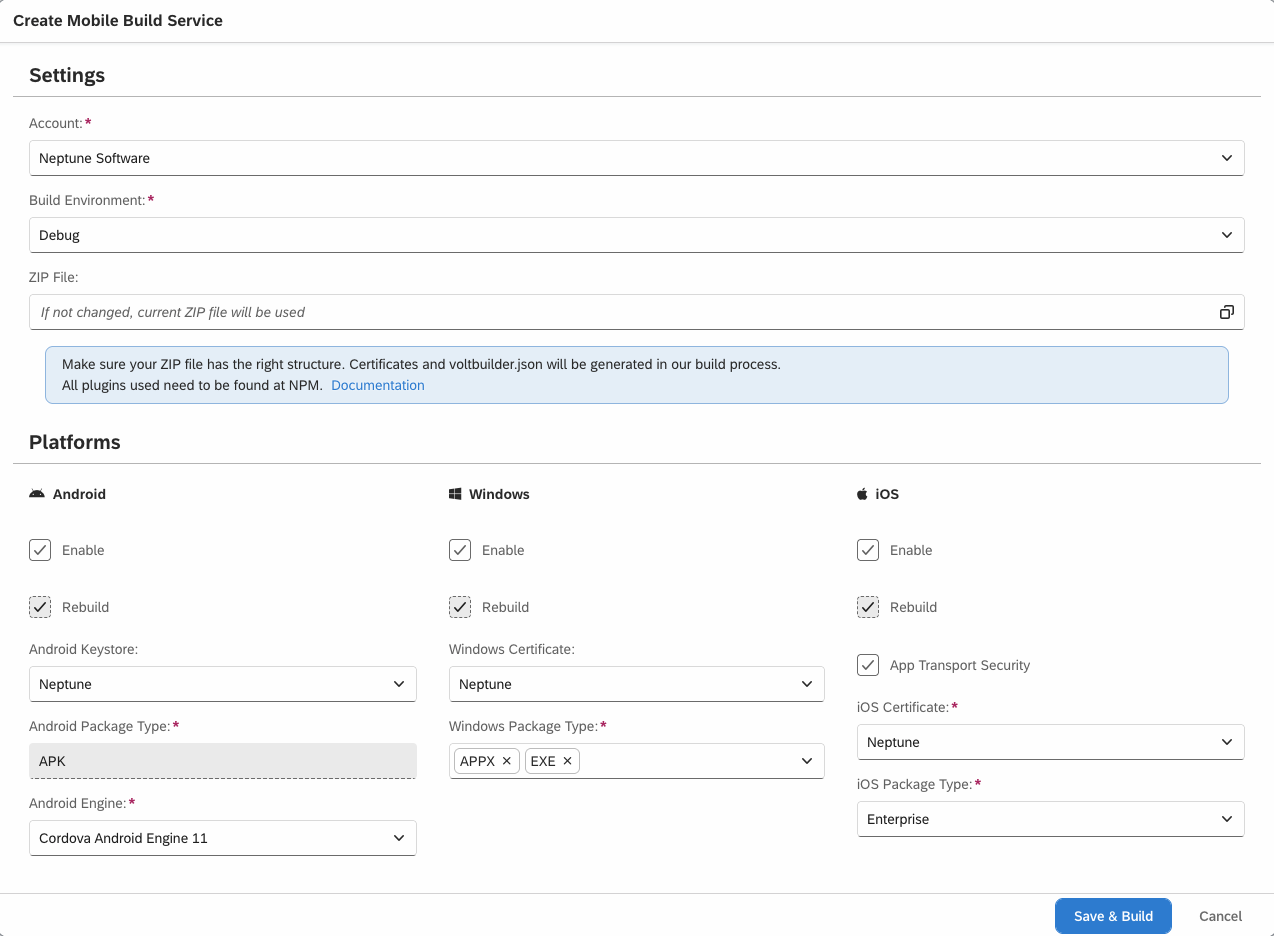The width and height of the screenshot is (1274, 936).
Task: Click the Build Environment label
Action: point(87,200)
